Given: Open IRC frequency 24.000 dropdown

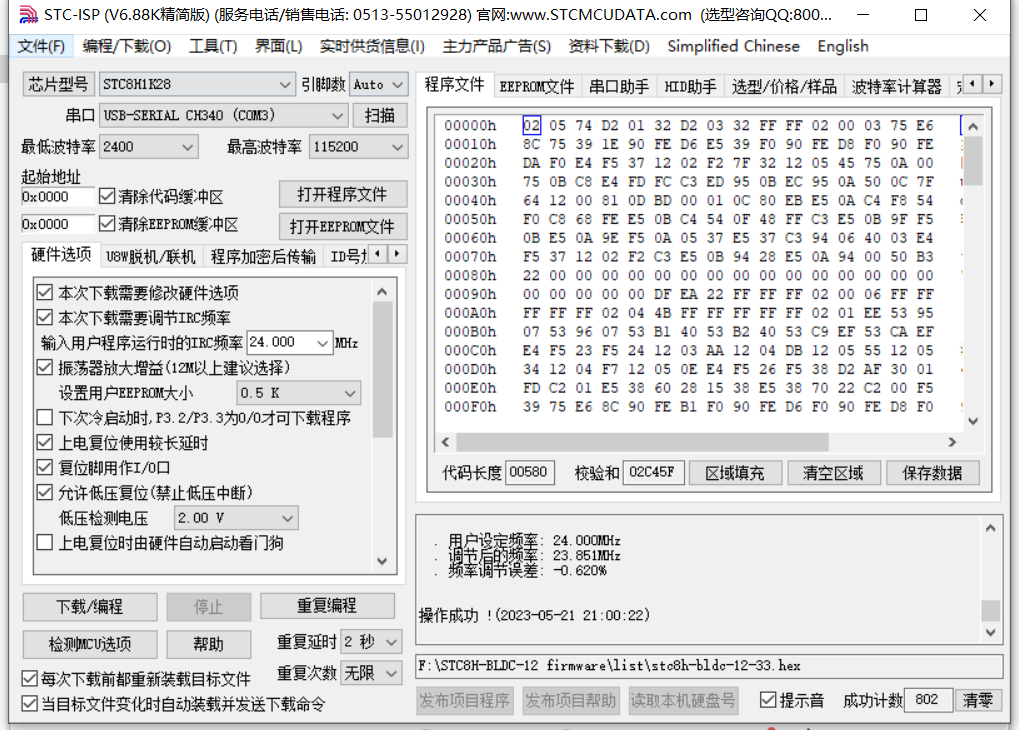Looking at the screenshot, I should pos(290,343).
